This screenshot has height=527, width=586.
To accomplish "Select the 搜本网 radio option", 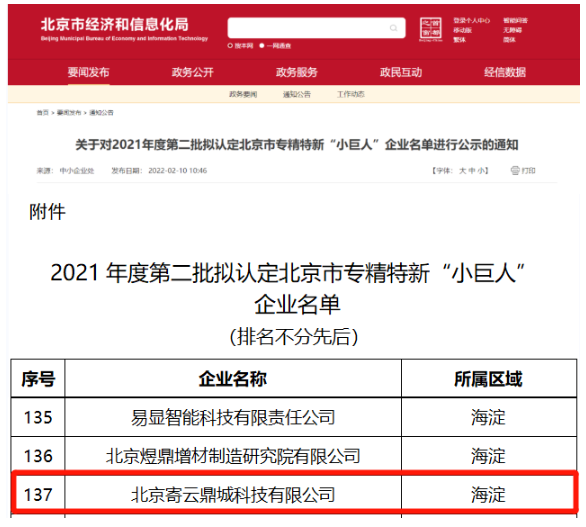I will [230, 46].
